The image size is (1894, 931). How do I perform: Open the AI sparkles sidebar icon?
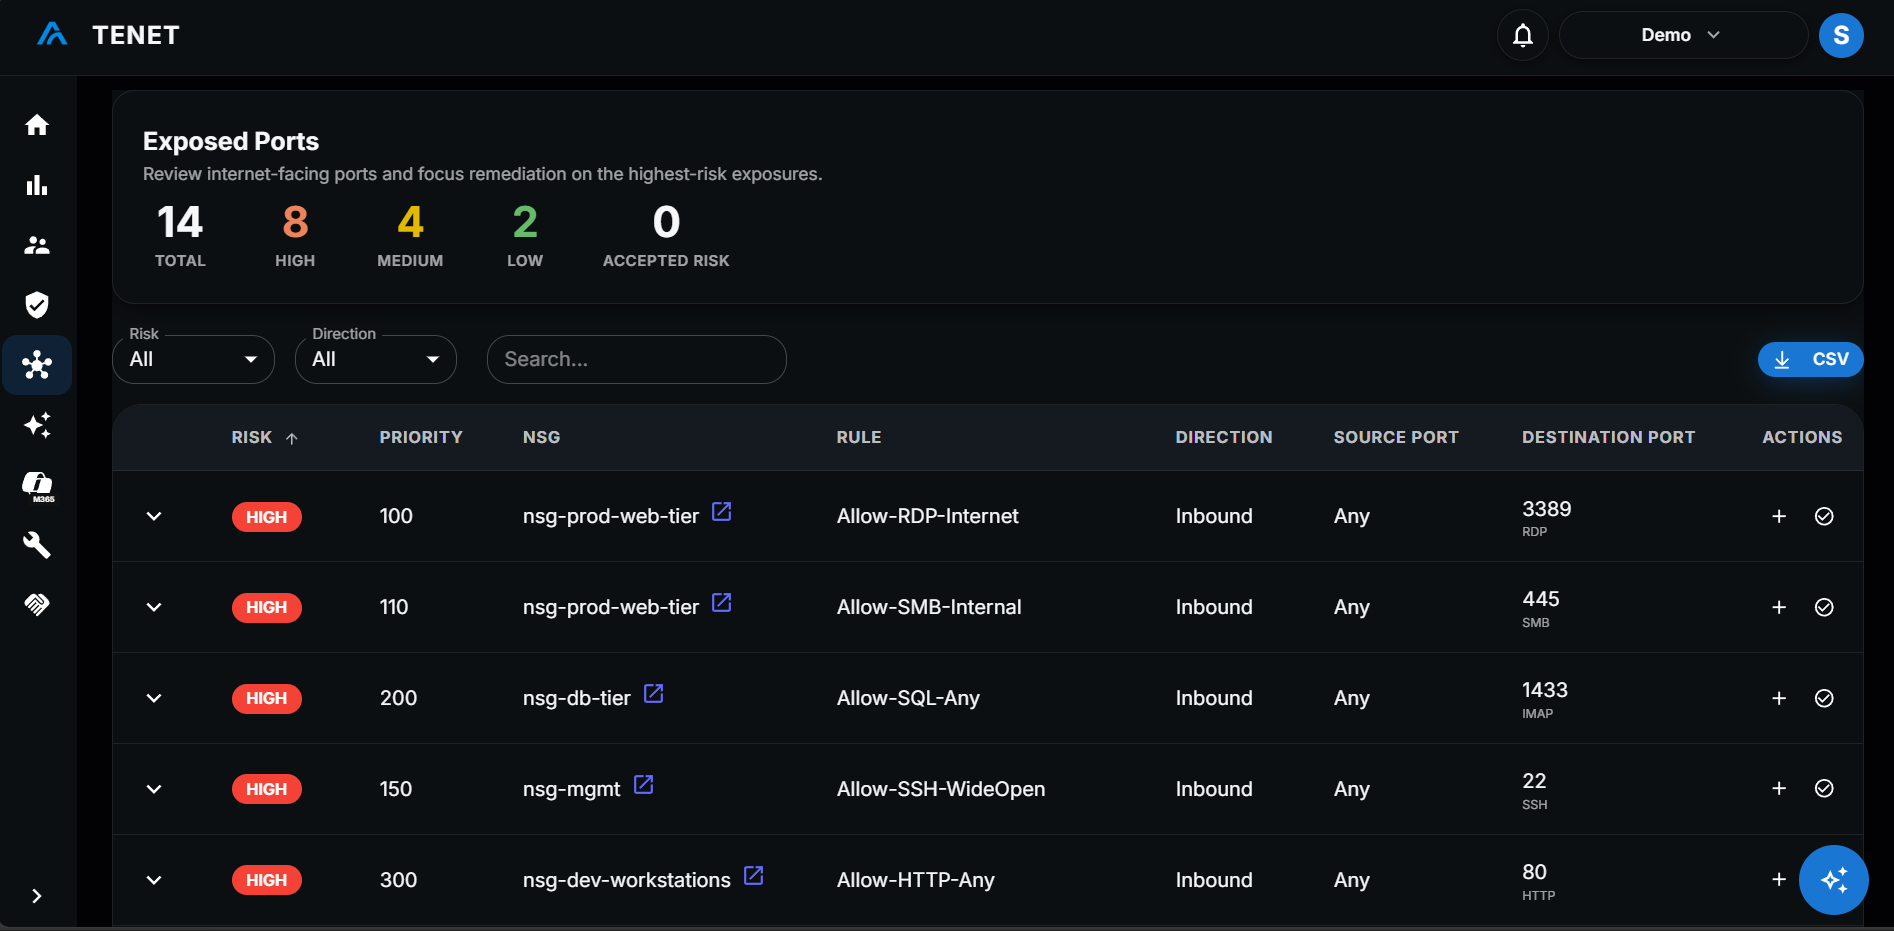37,425
